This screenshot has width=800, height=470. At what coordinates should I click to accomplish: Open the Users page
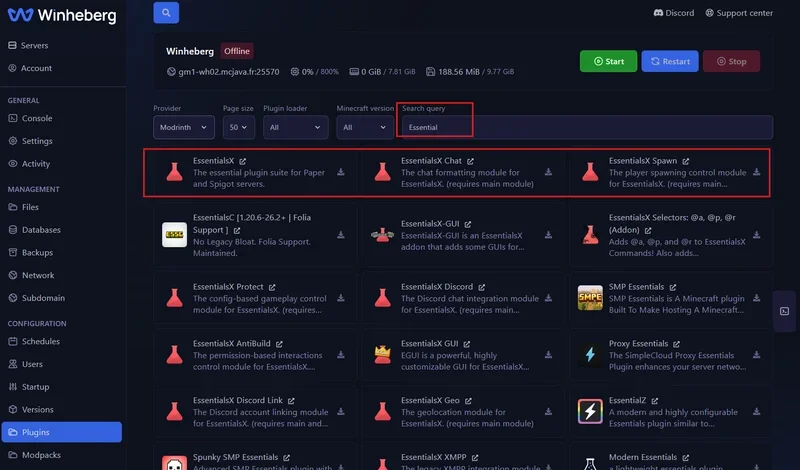point(26,364)
